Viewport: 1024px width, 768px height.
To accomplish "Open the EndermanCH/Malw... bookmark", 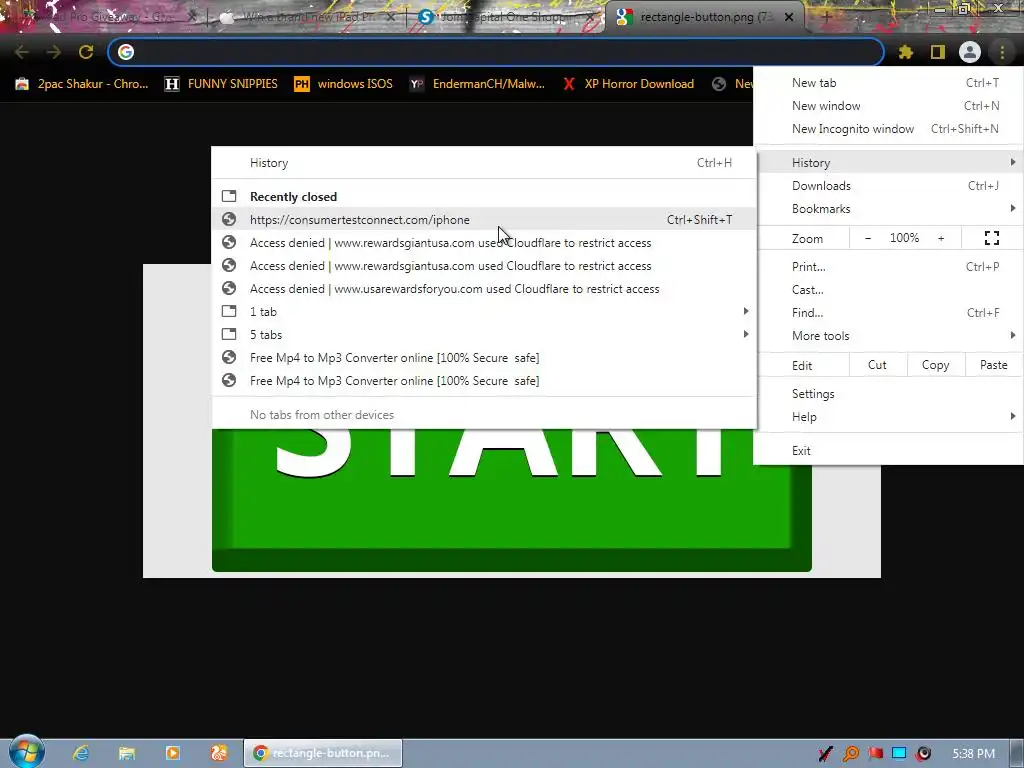I will [x=477, y=84].
